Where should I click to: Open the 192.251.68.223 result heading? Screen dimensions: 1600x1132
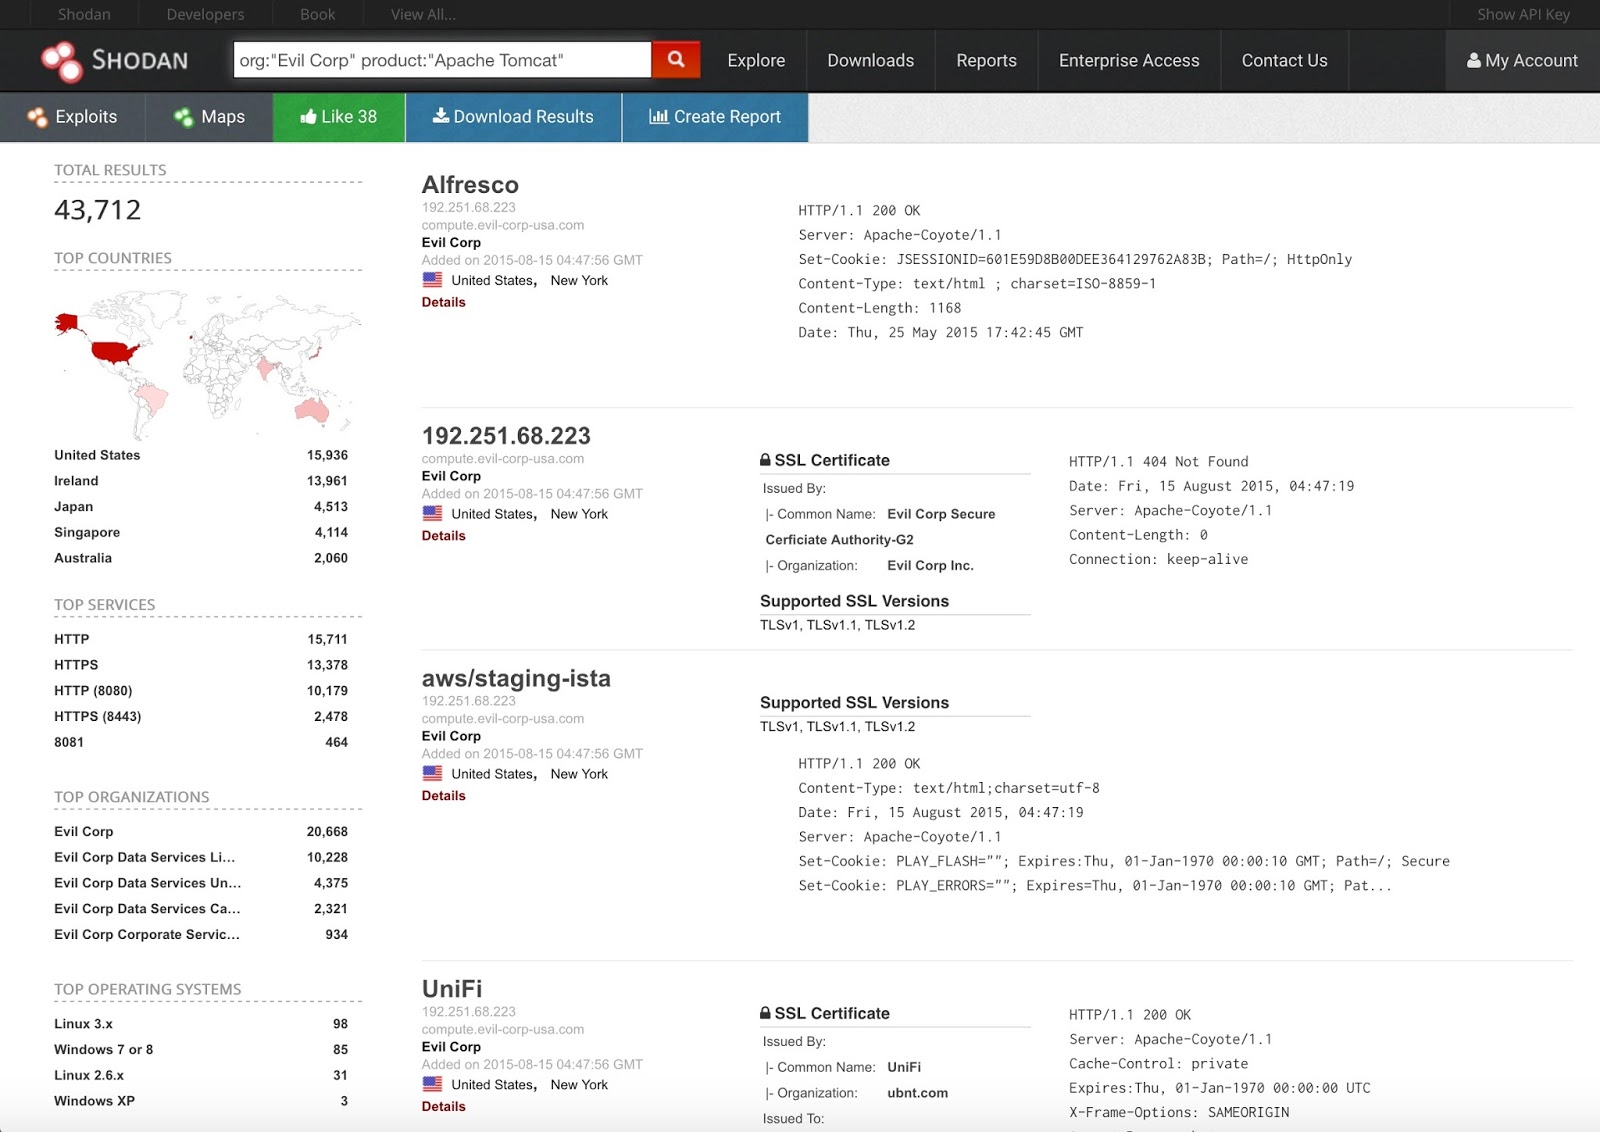pyautogui.click(x=506, y=436)
